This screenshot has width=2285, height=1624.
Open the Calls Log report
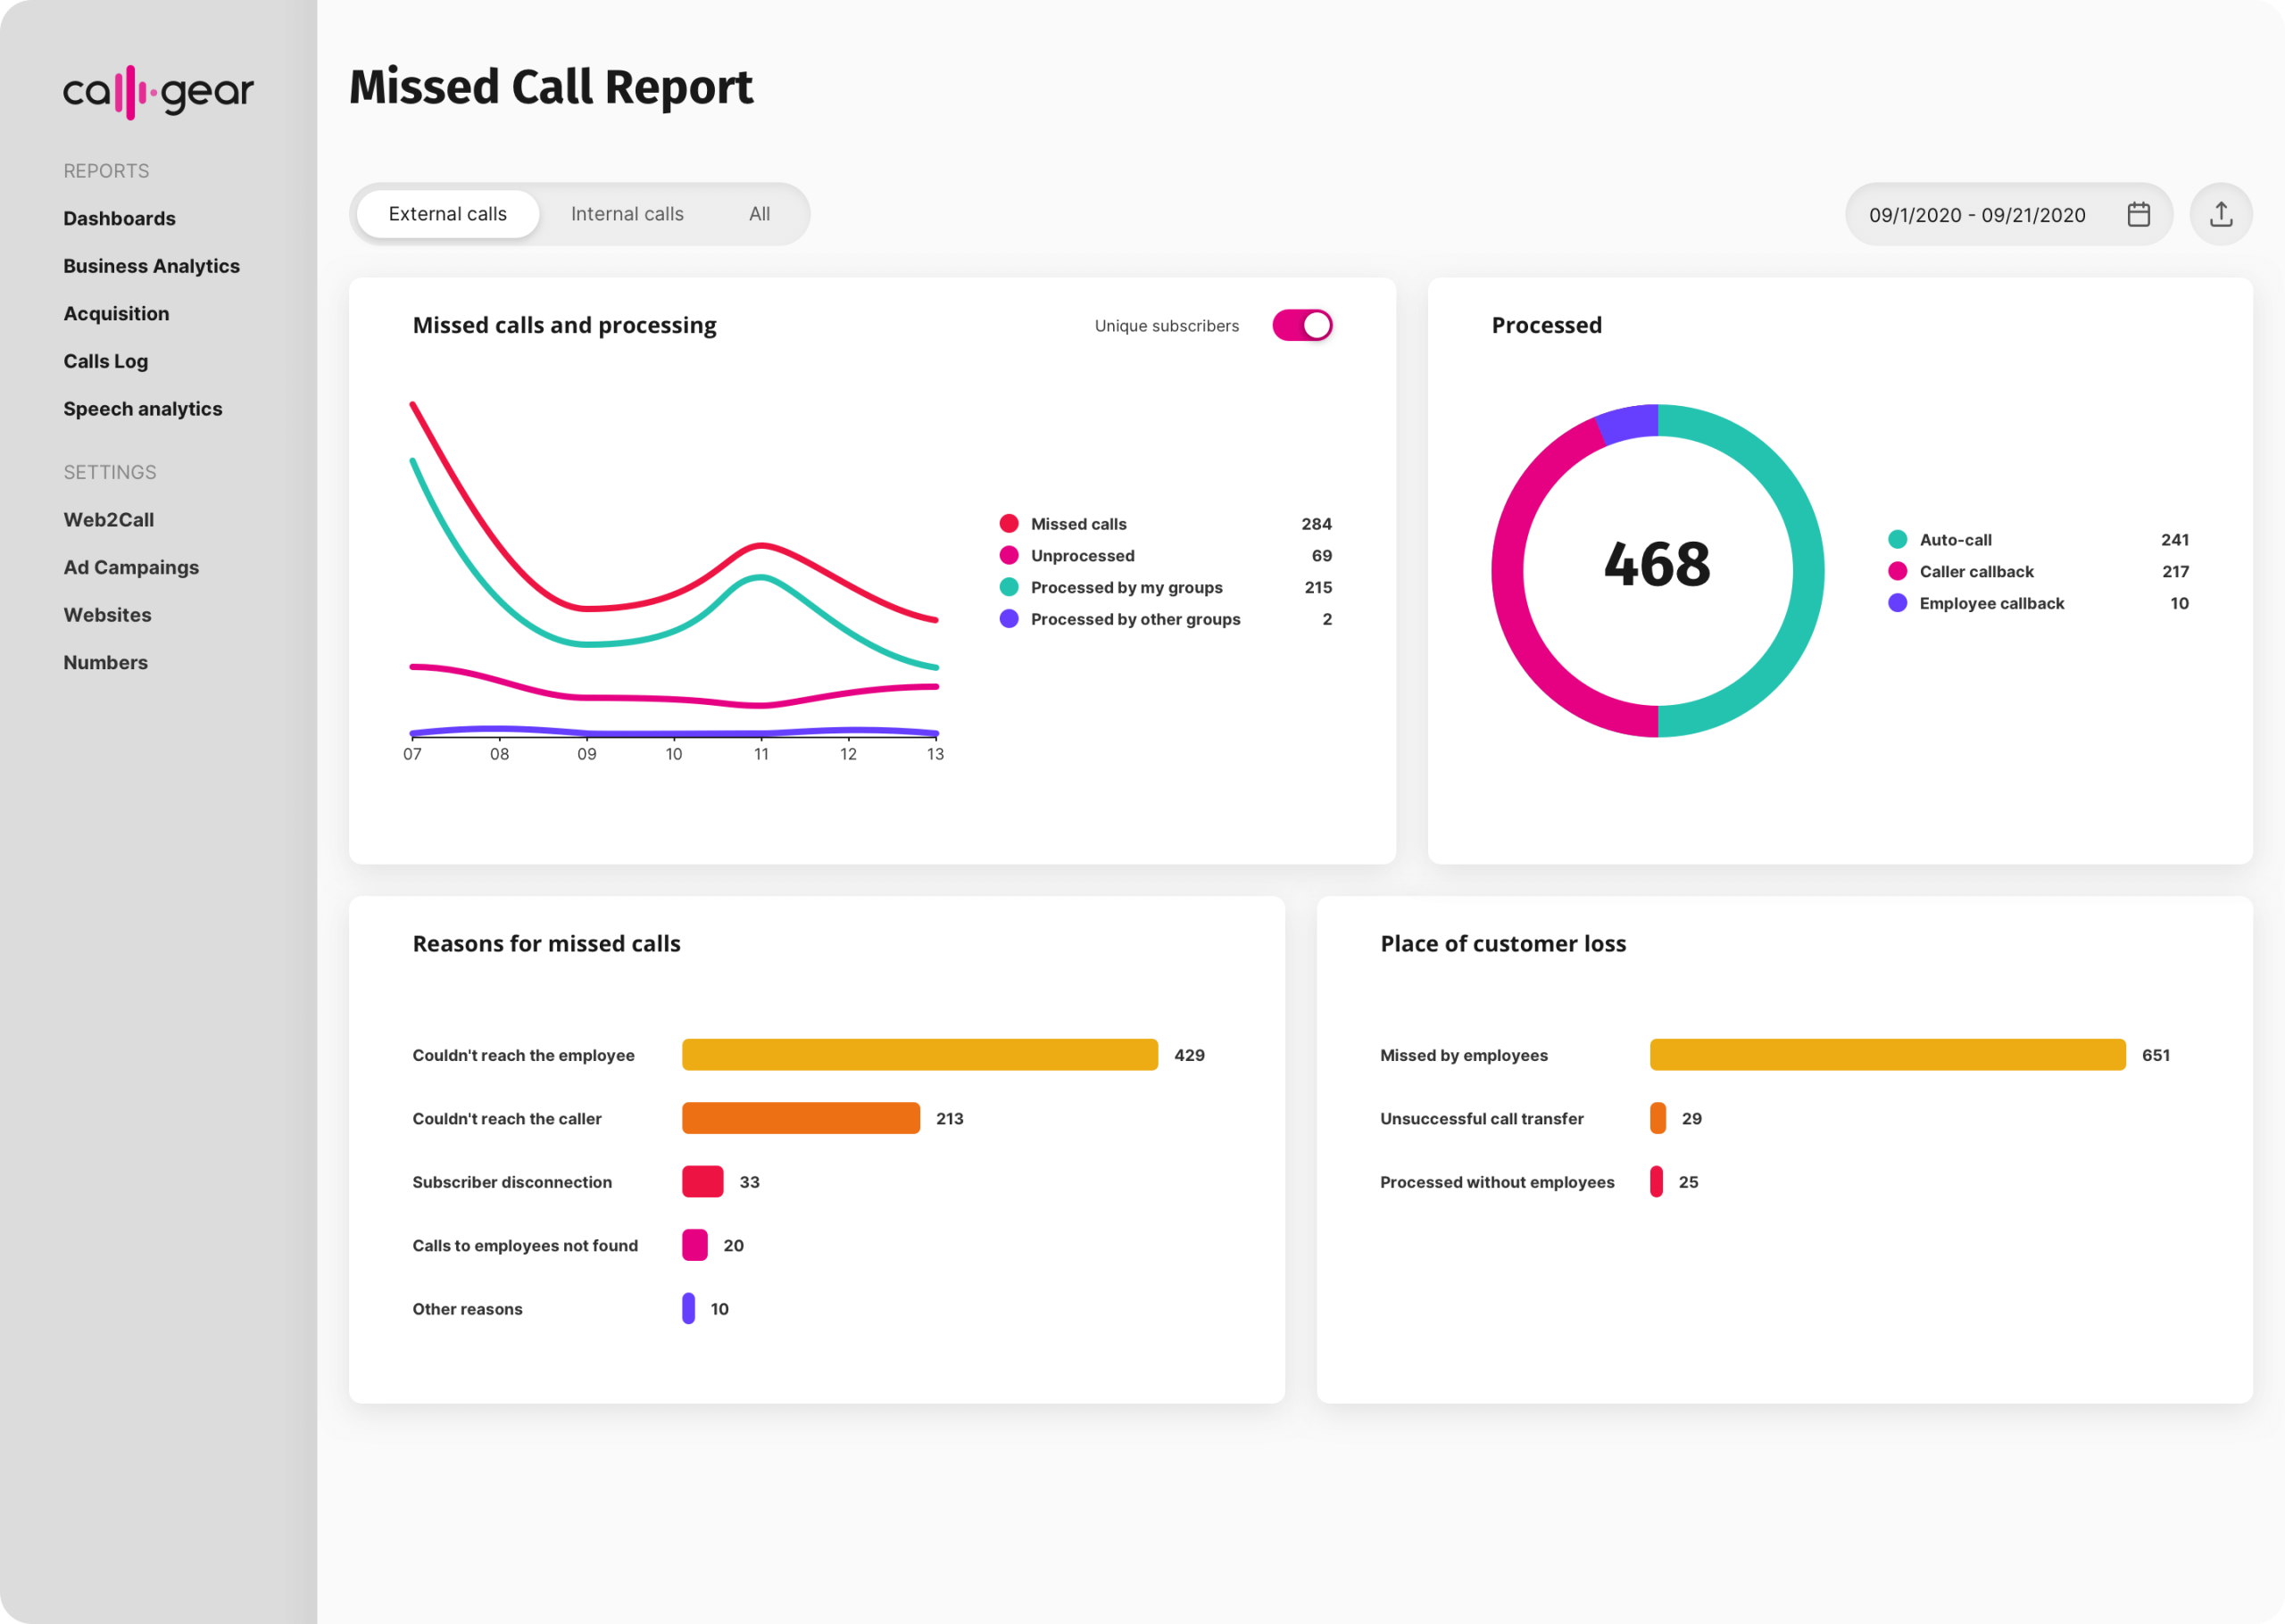105,361
